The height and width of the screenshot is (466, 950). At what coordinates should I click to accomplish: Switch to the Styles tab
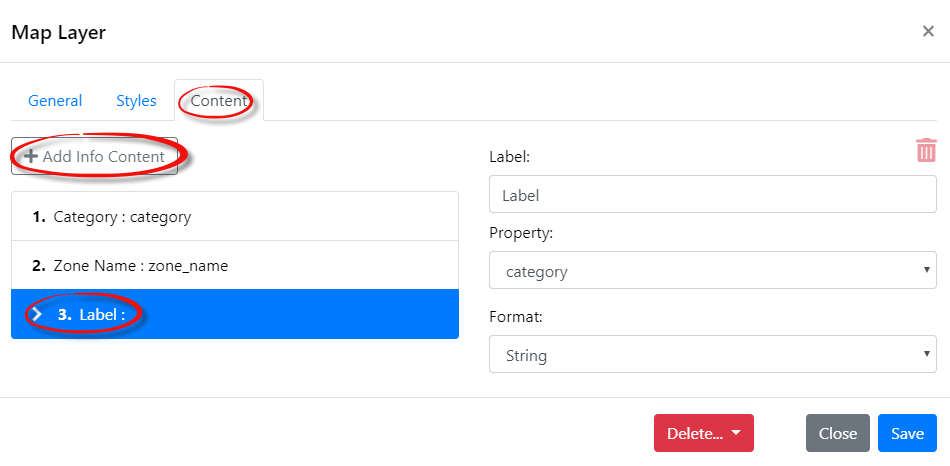(136, 101)
